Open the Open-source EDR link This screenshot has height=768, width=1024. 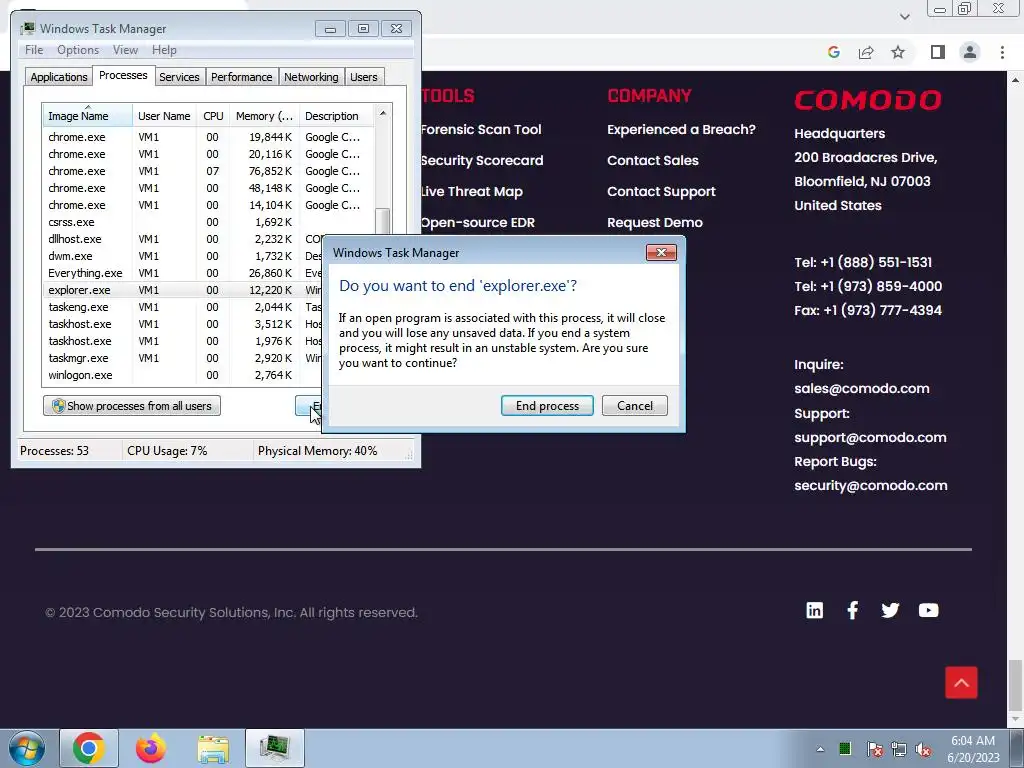tap(478, 223)
